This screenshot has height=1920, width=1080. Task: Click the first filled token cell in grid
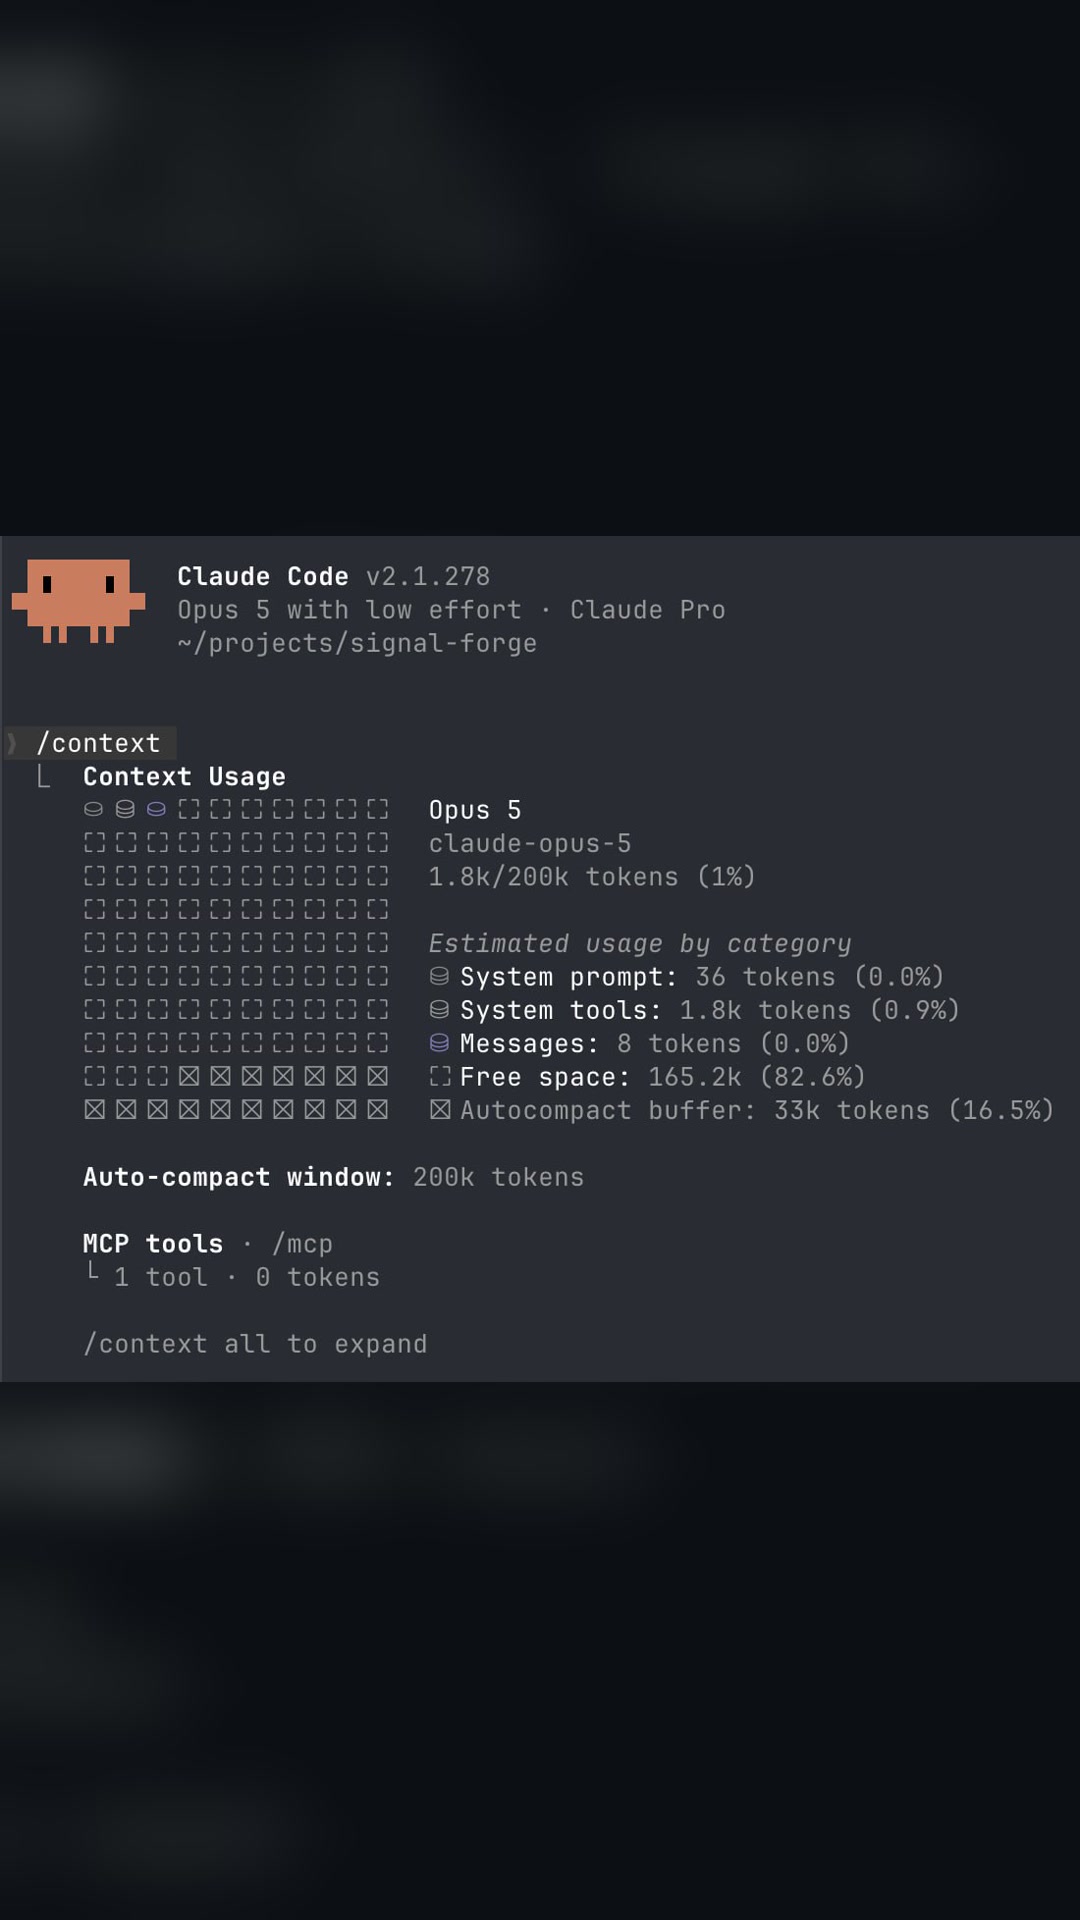[x=94, y=810]
